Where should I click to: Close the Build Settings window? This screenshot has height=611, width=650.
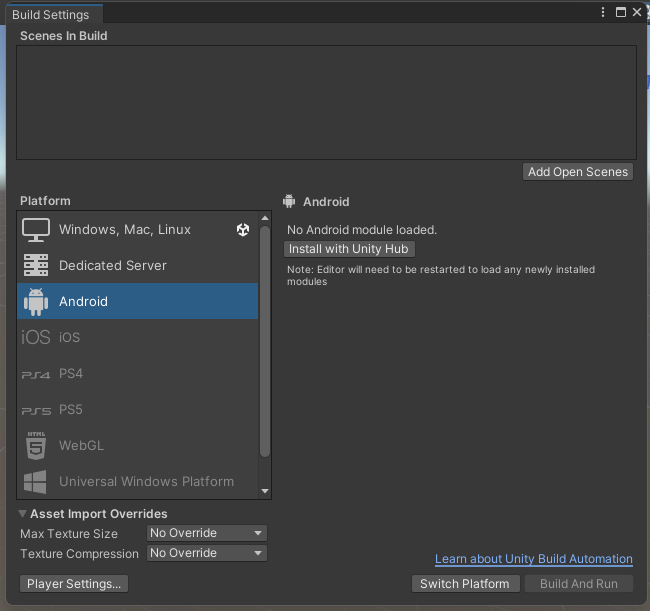click(x=637, y=12)
